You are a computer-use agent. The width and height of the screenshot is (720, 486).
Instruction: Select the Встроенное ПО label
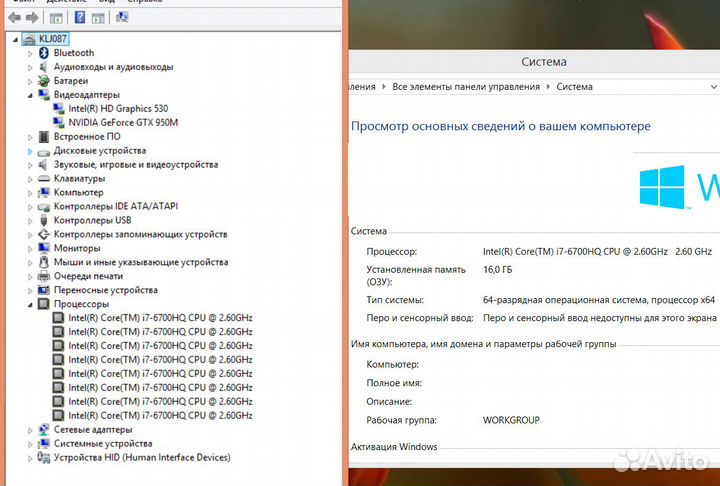[x=87, y=136]
